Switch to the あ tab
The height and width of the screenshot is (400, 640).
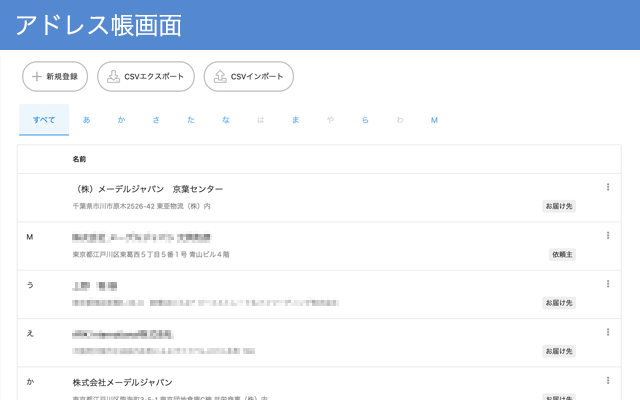[x=86, y=120]
